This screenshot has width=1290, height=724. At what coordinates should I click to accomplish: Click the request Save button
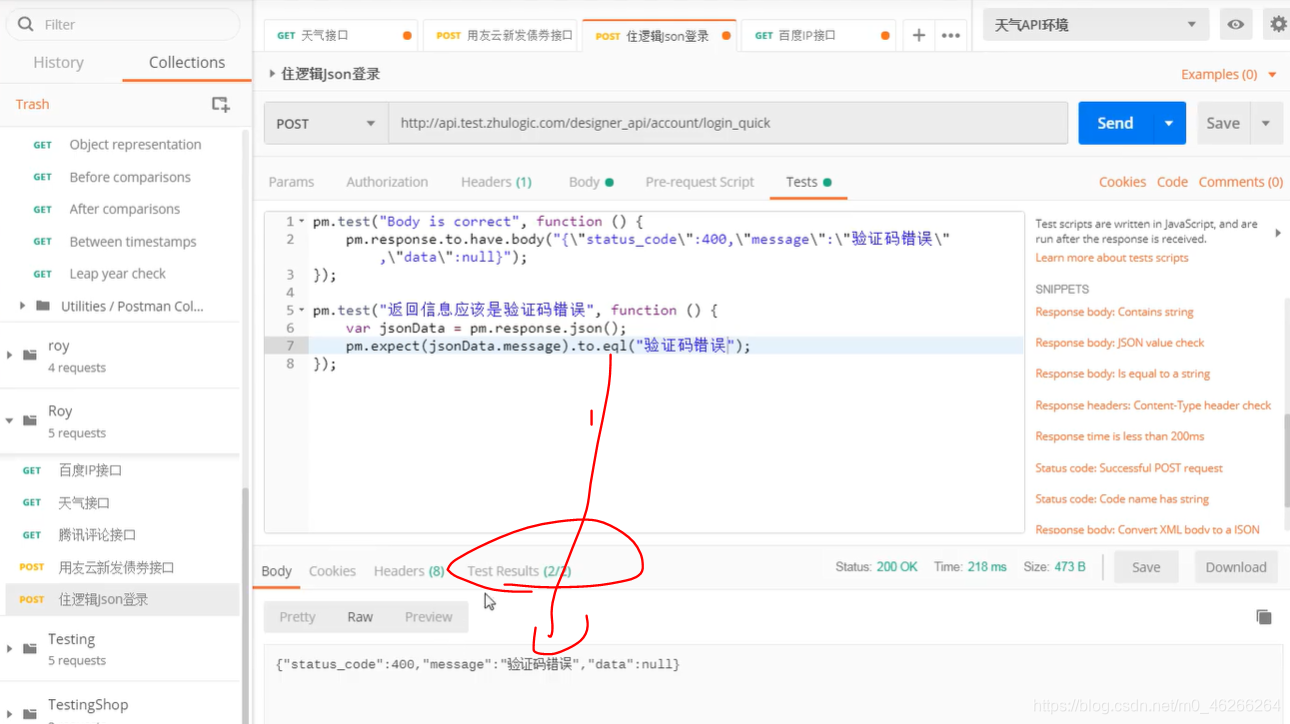[1223, 123]
